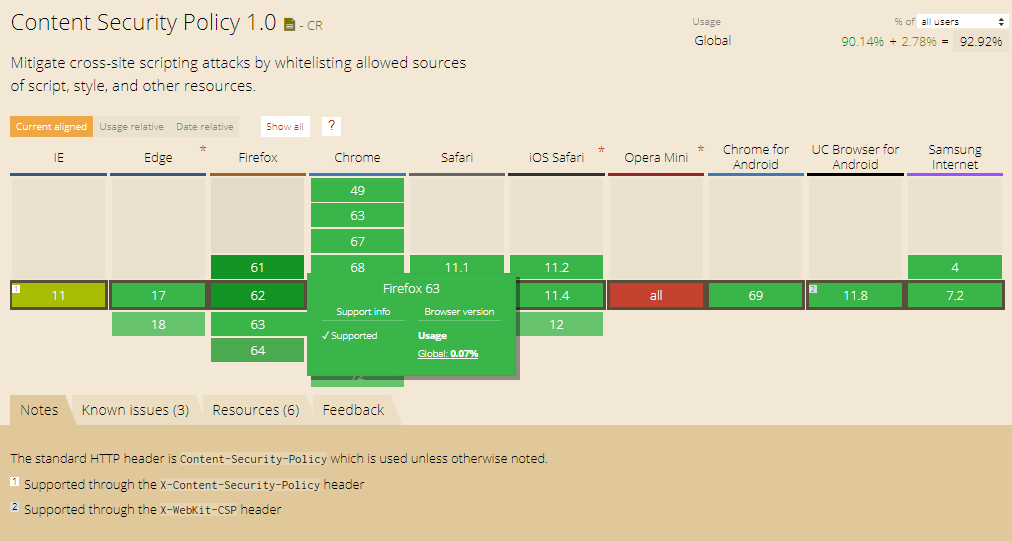The image size is (1012, 541).
Task: Click the iOS Safari 12 cell
Action: click(x=560, y=324)
